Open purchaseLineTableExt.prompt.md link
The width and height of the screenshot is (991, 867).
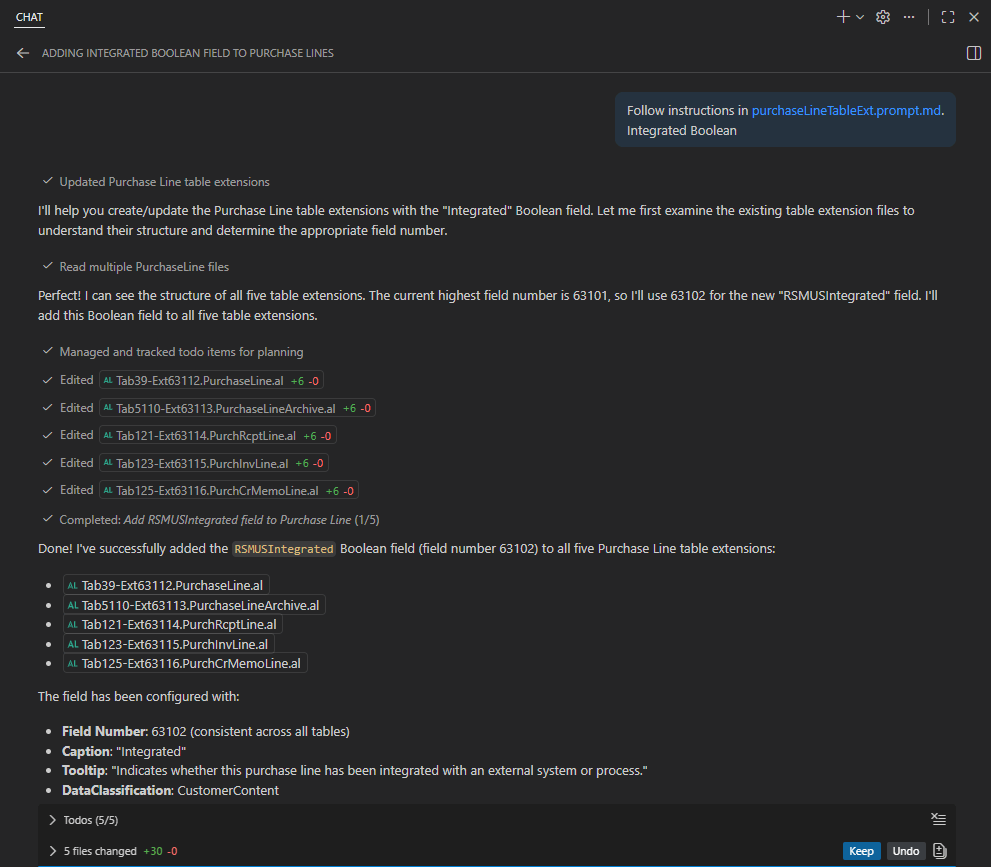[x=846, y=111]
